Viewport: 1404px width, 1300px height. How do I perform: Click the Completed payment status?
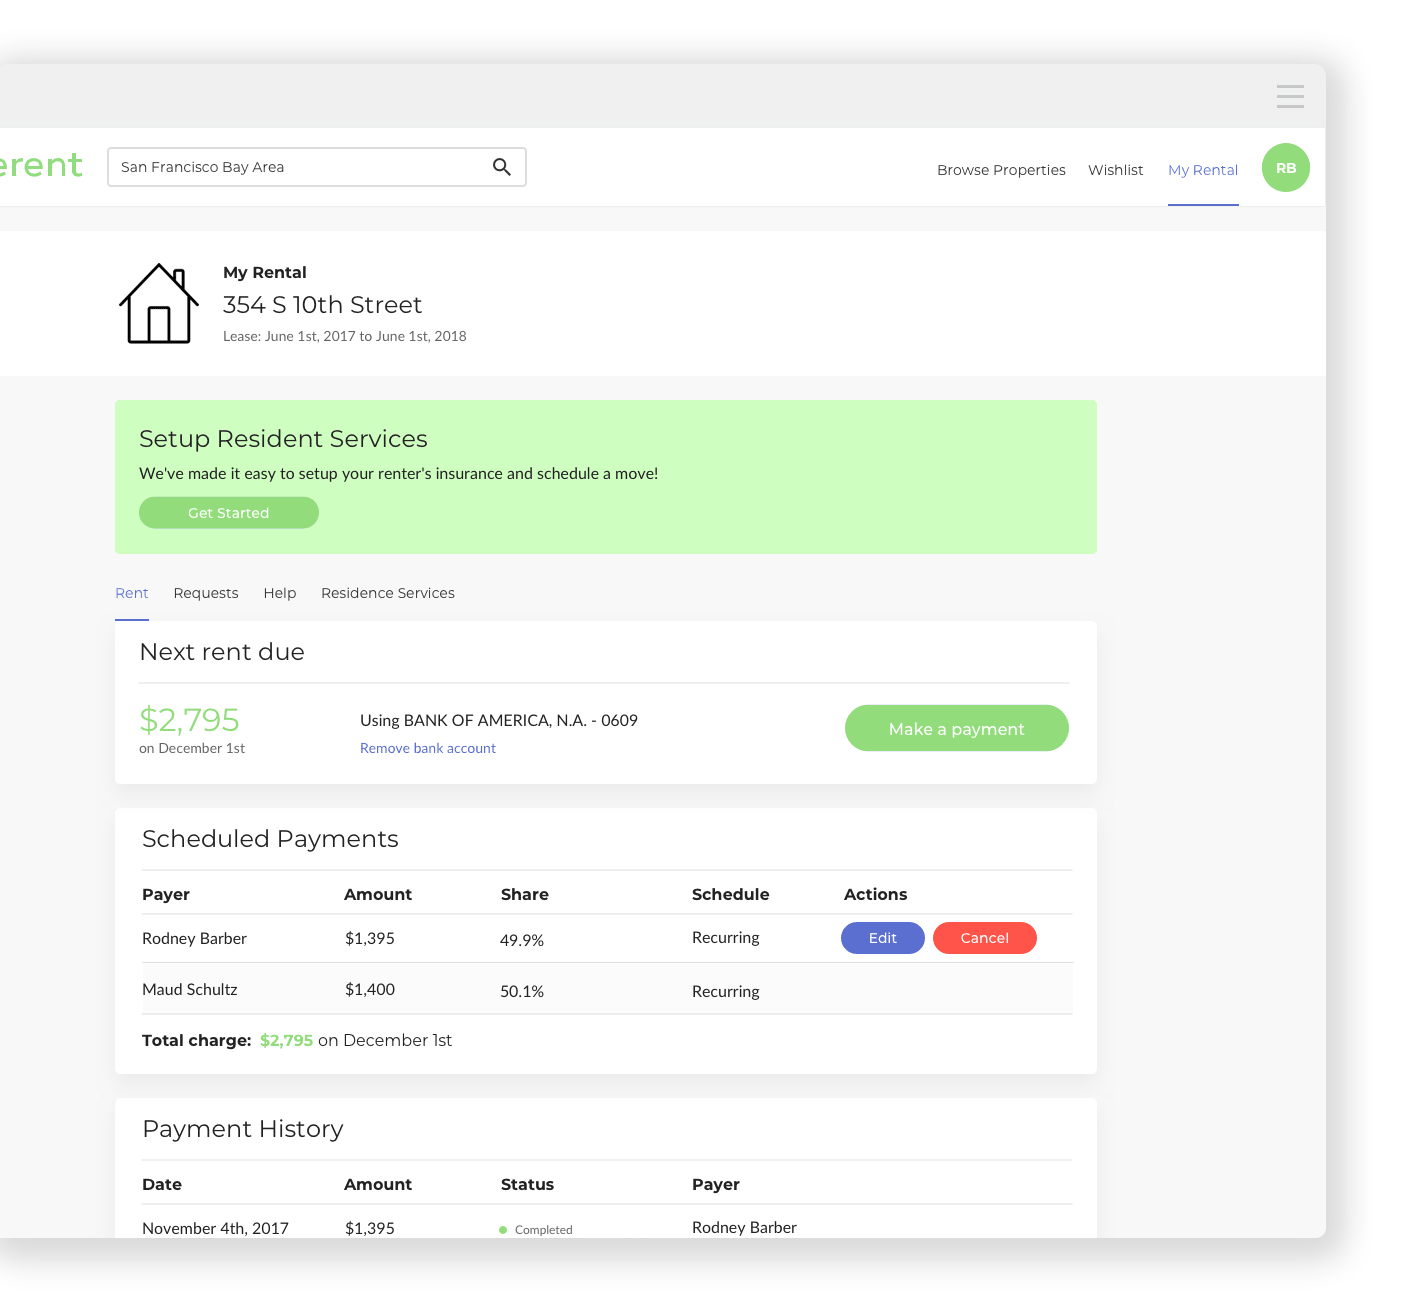536,1230
